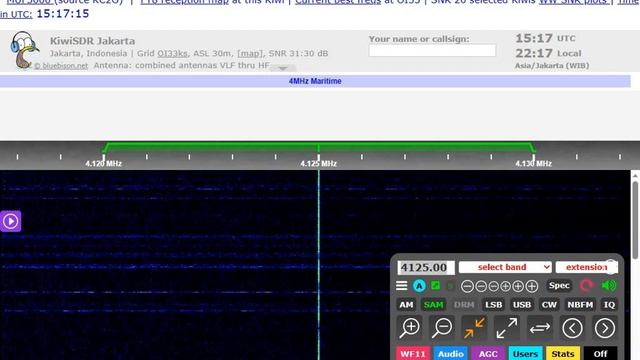Image resolution: width=640 pixels, height=360 pixels.
Task: Click the orange inward arrows zoom-to-band icon
Action: pos(474,328)
